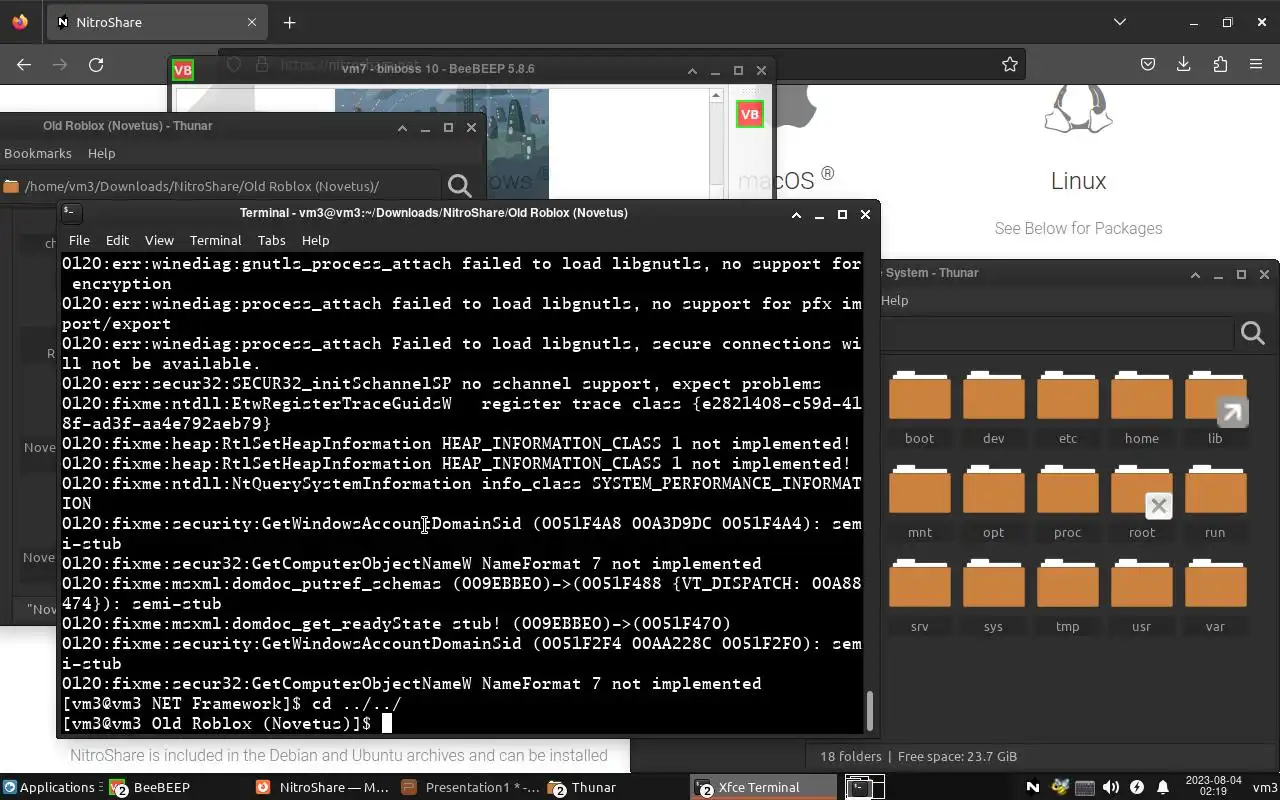This screenshot has width=1280, height=800.
Task: Close the NitroShare browser tab
Action: [252, 22]
